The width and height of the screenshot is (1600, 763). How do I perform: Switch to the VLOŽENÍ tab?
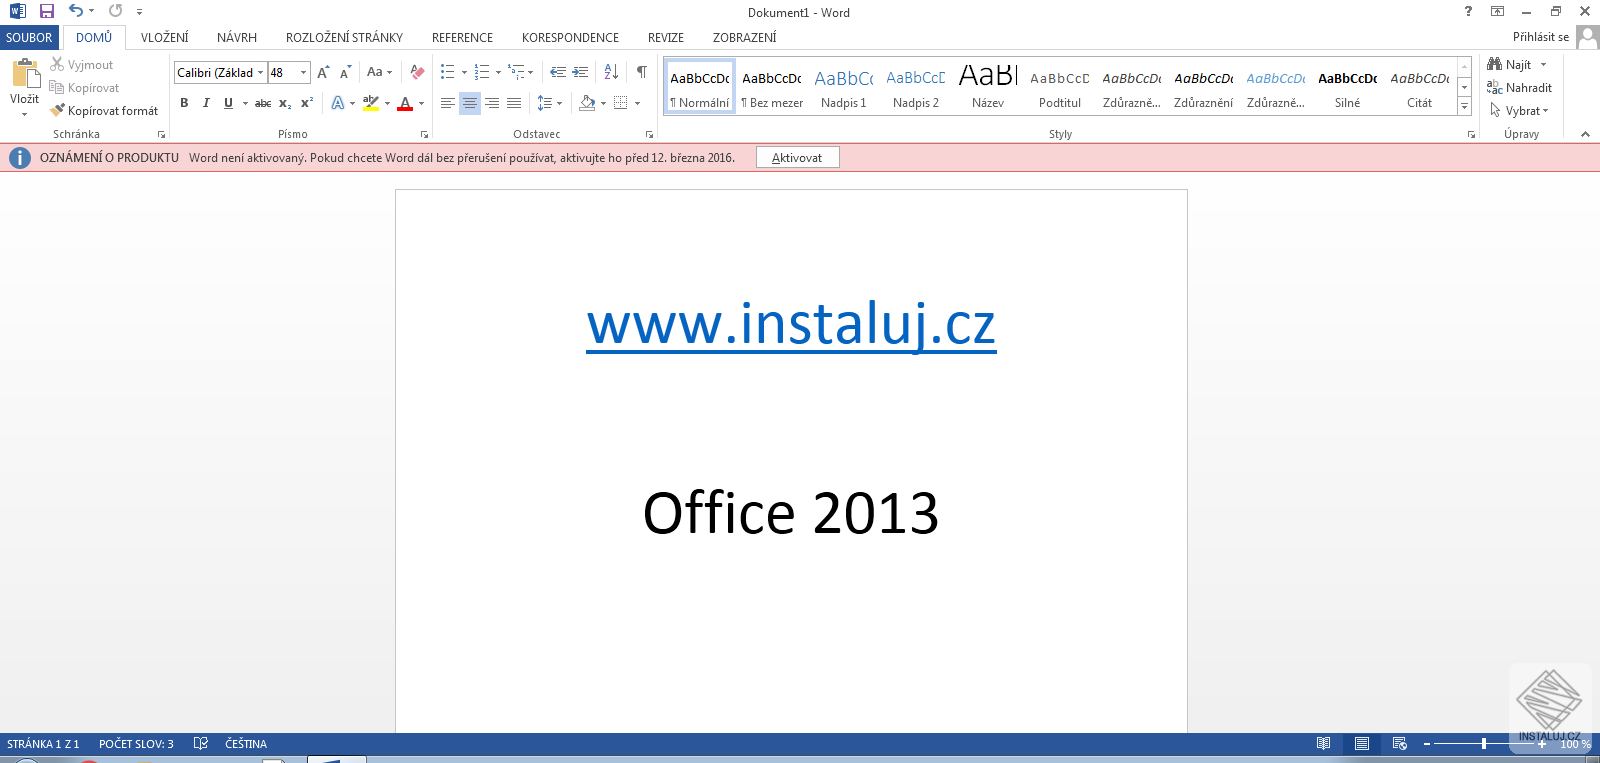(x=165, y=37)
